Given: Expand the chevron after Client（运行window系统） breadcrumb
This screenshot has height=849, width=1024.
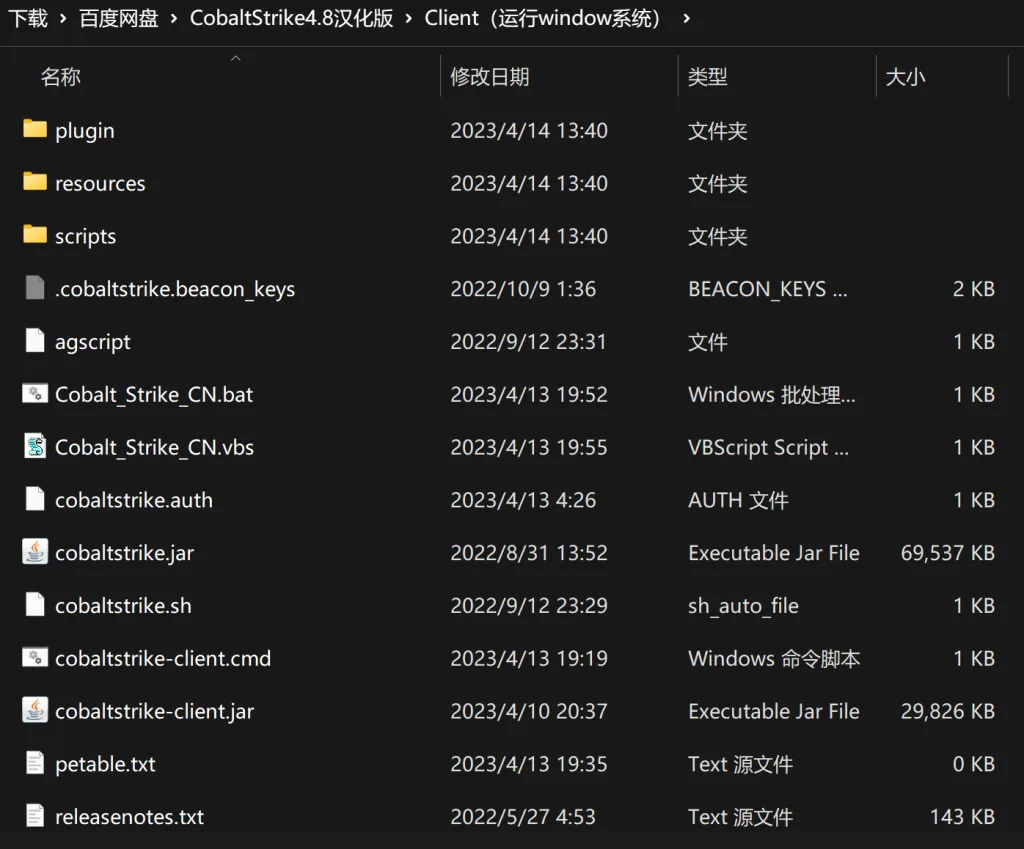Looking at the screenshot, I should click(686, 18).
